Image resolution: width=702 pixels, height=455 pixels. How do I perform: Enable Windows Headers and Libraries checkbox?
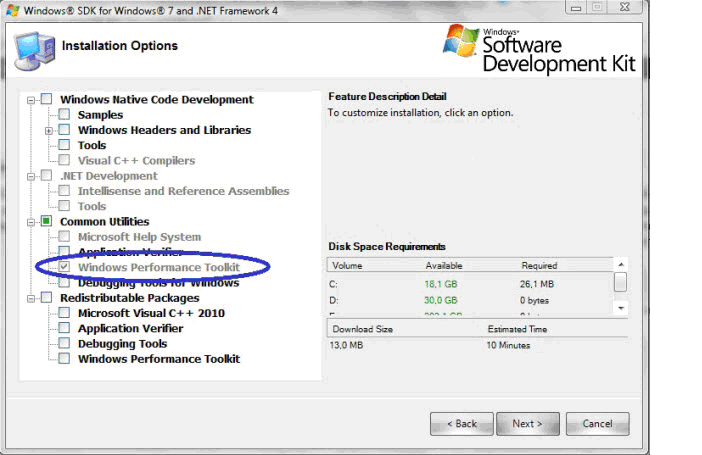[x=64, y=130]
